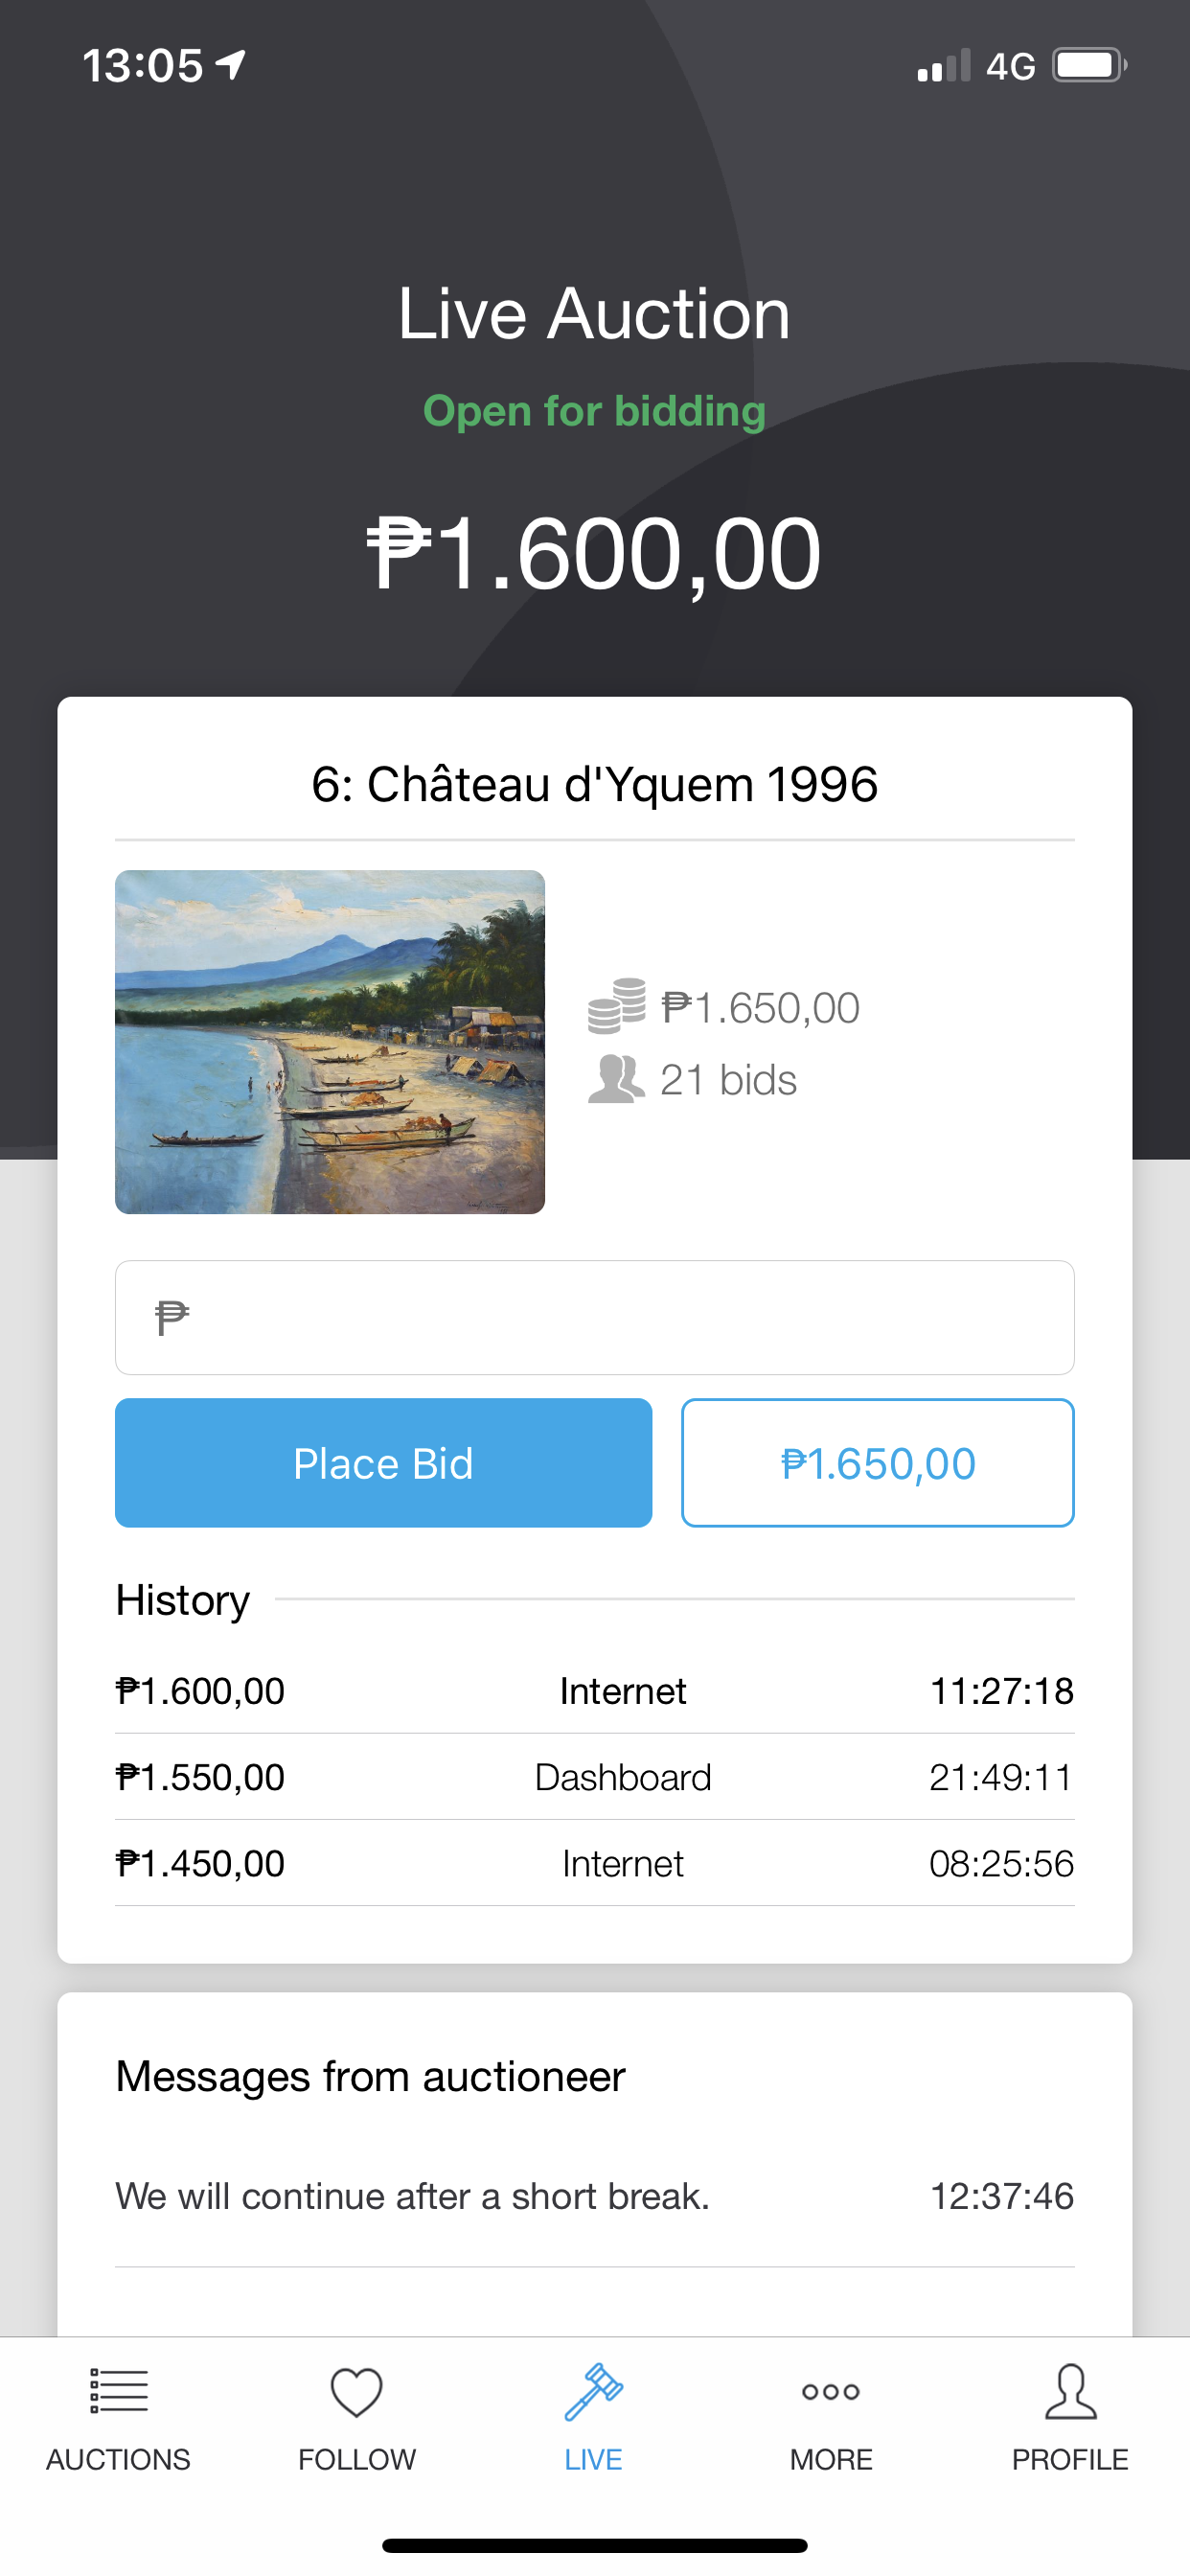This screenshot has width=1190, height=2576.
Task: Focus the peso bid amount field
Action: (x=595, y=1317)
